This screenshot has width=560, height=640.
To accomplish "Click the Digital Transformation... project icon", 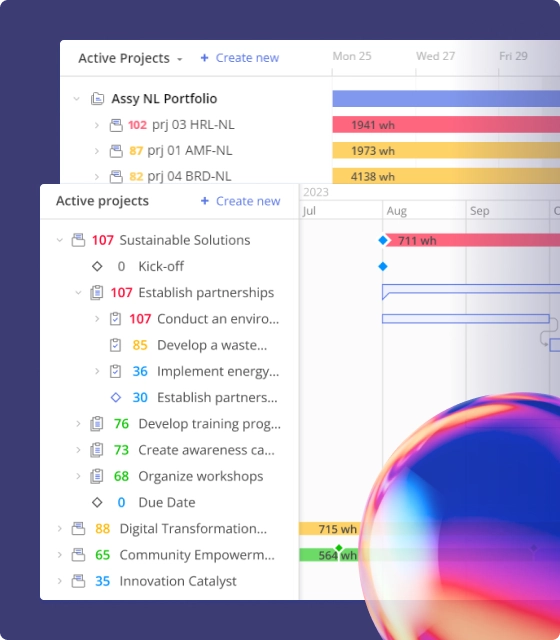I will click(x=78, y=529).
